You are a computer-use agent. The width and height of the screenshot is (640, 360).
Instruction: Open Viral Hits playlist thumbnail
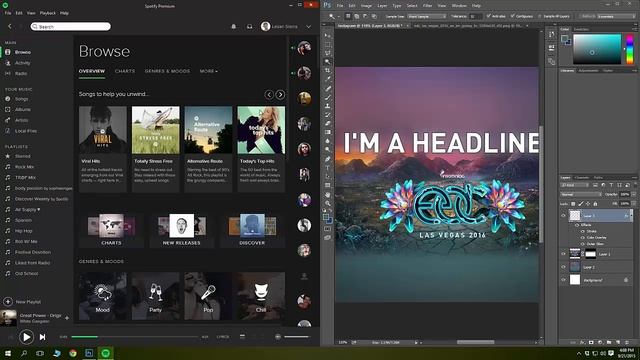tap(103, 130)
